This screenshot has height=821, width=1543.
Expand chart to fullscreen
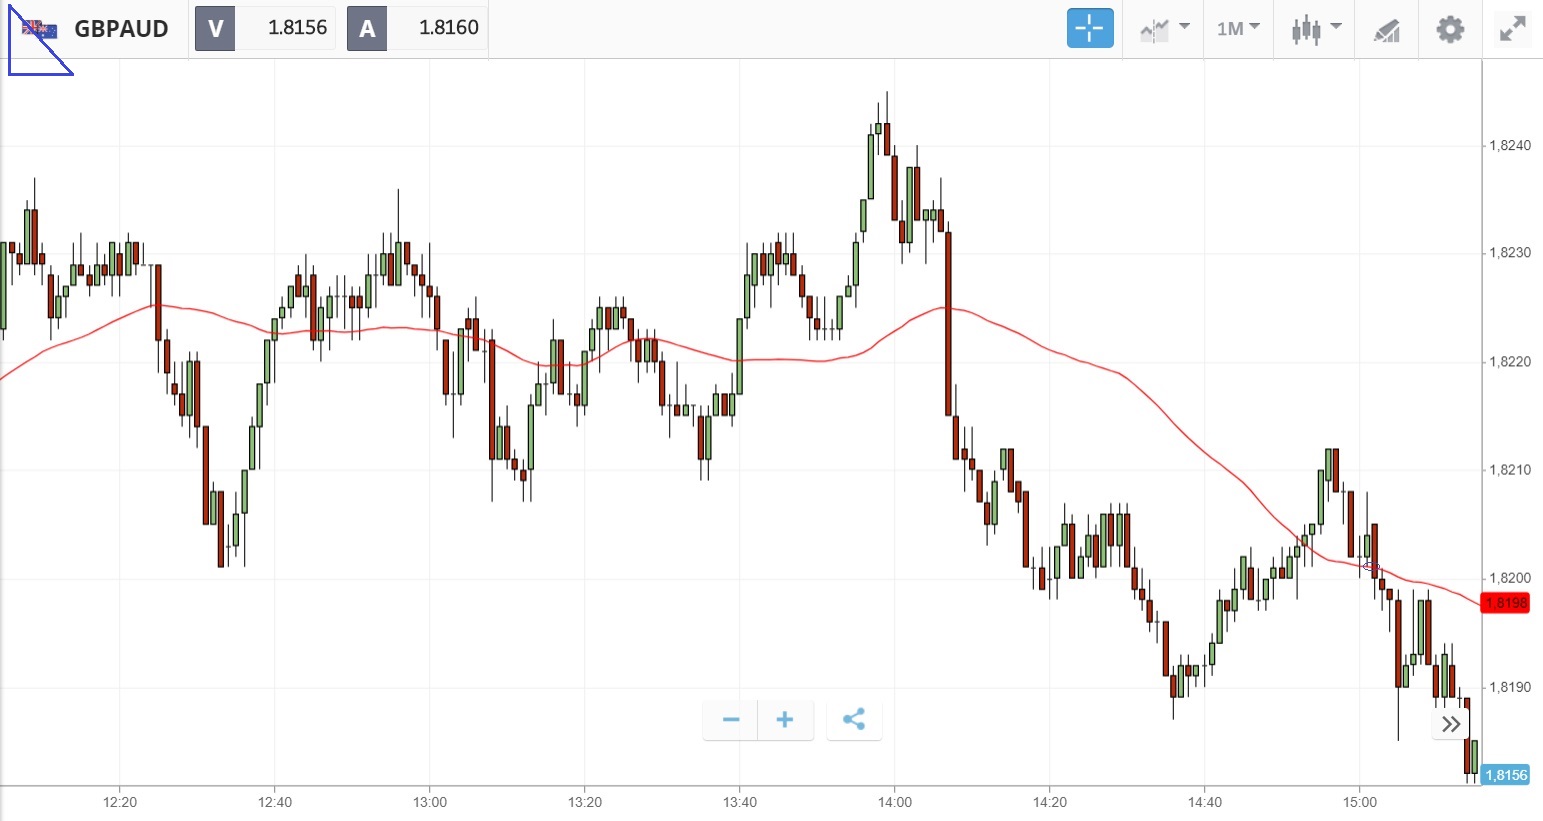pyautogui.click(x=1513, y=29)
